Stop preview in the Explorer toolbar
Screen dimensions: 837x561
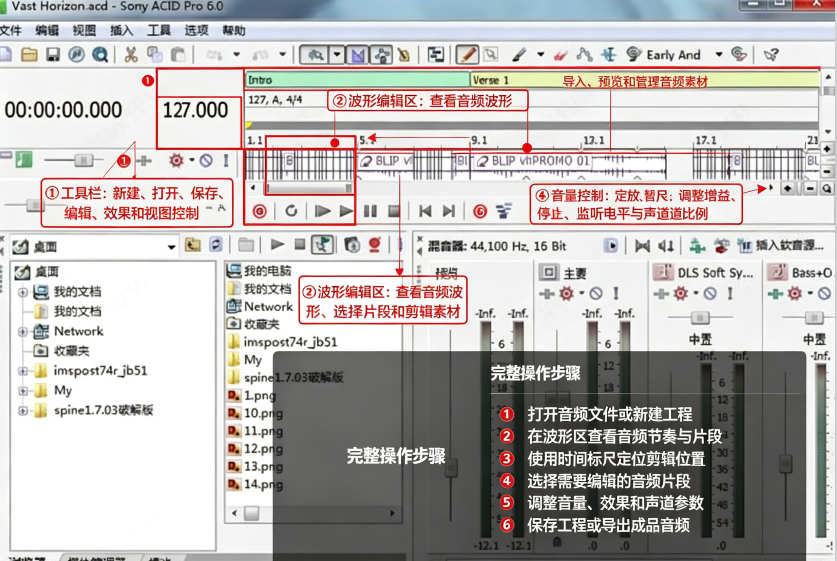coord(300,245)
